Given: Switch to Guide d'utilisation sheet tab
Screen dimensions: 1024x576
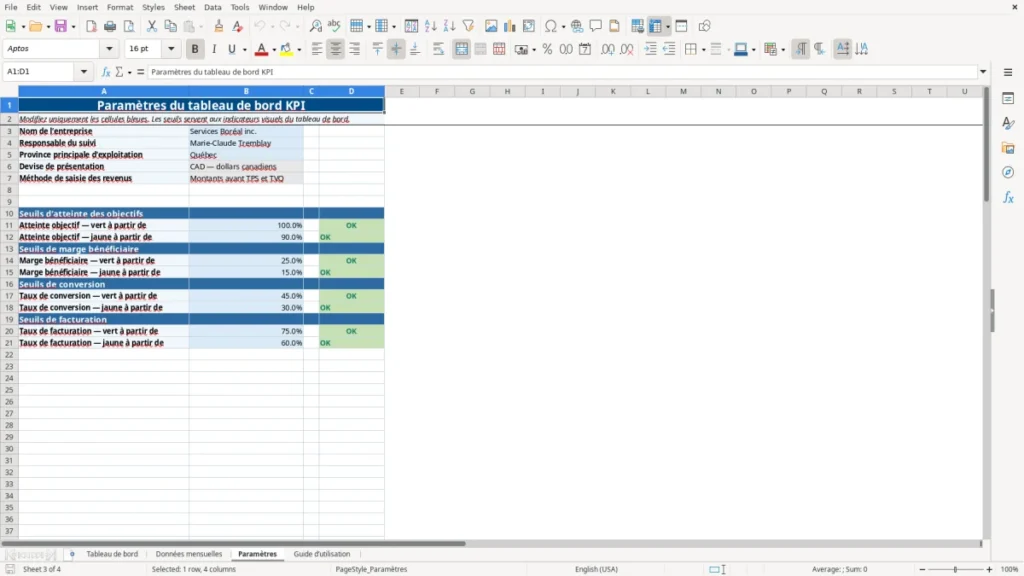Looking at the screenshot, I should [x=321, y=554].
